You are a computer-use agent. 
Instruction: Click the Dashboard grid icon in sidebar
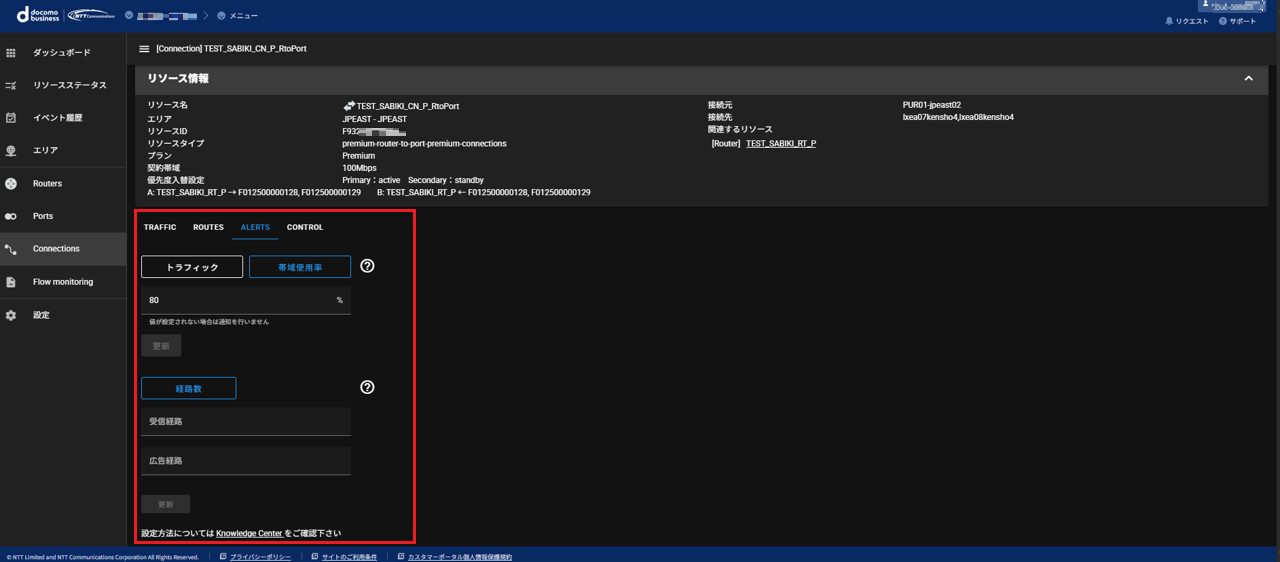point(11,52)
